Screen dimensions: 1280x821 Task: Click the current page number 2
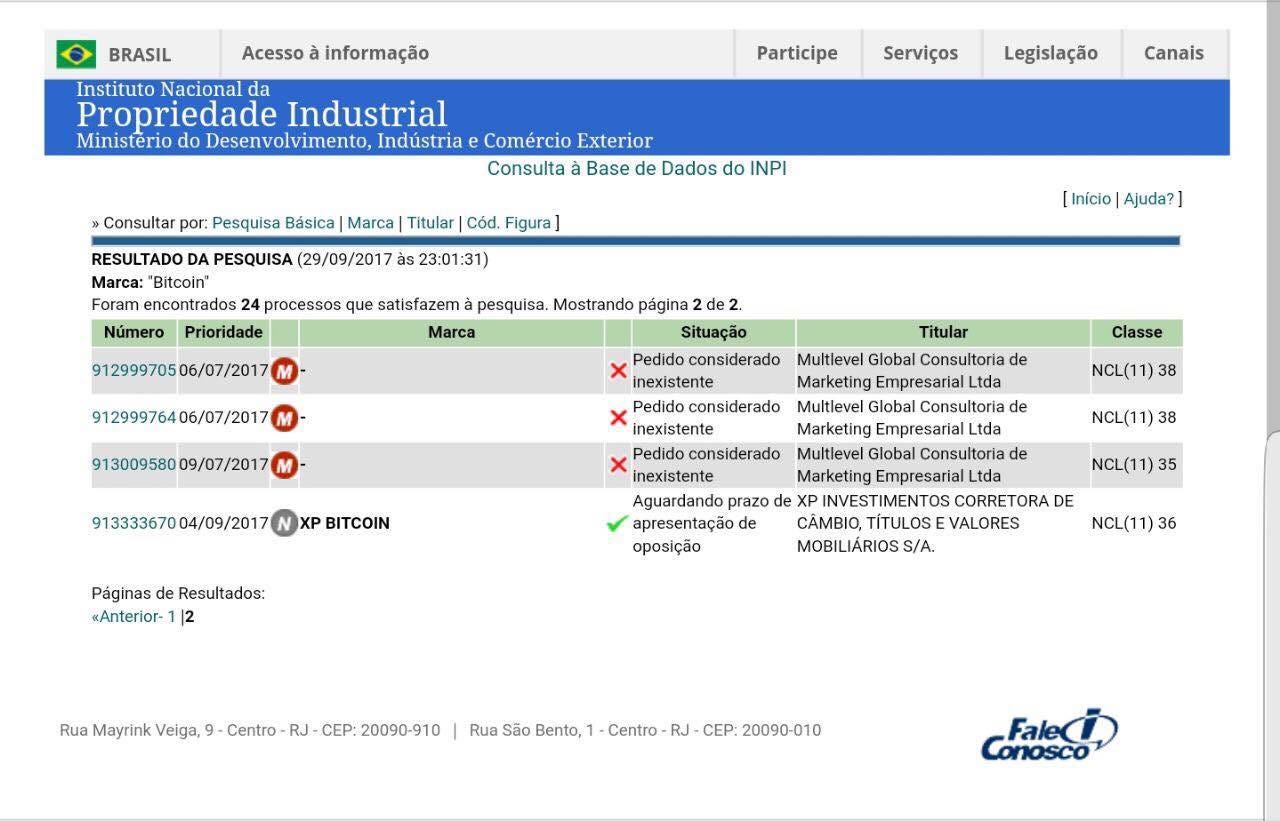pyautogui.click(x=190, y=617)
